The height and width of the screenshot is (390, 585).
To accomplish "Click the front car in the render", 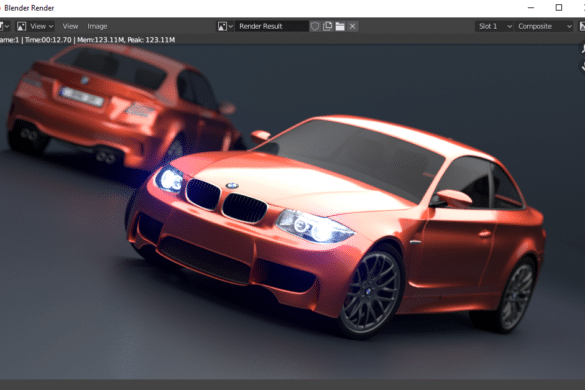I will (336, 224).
